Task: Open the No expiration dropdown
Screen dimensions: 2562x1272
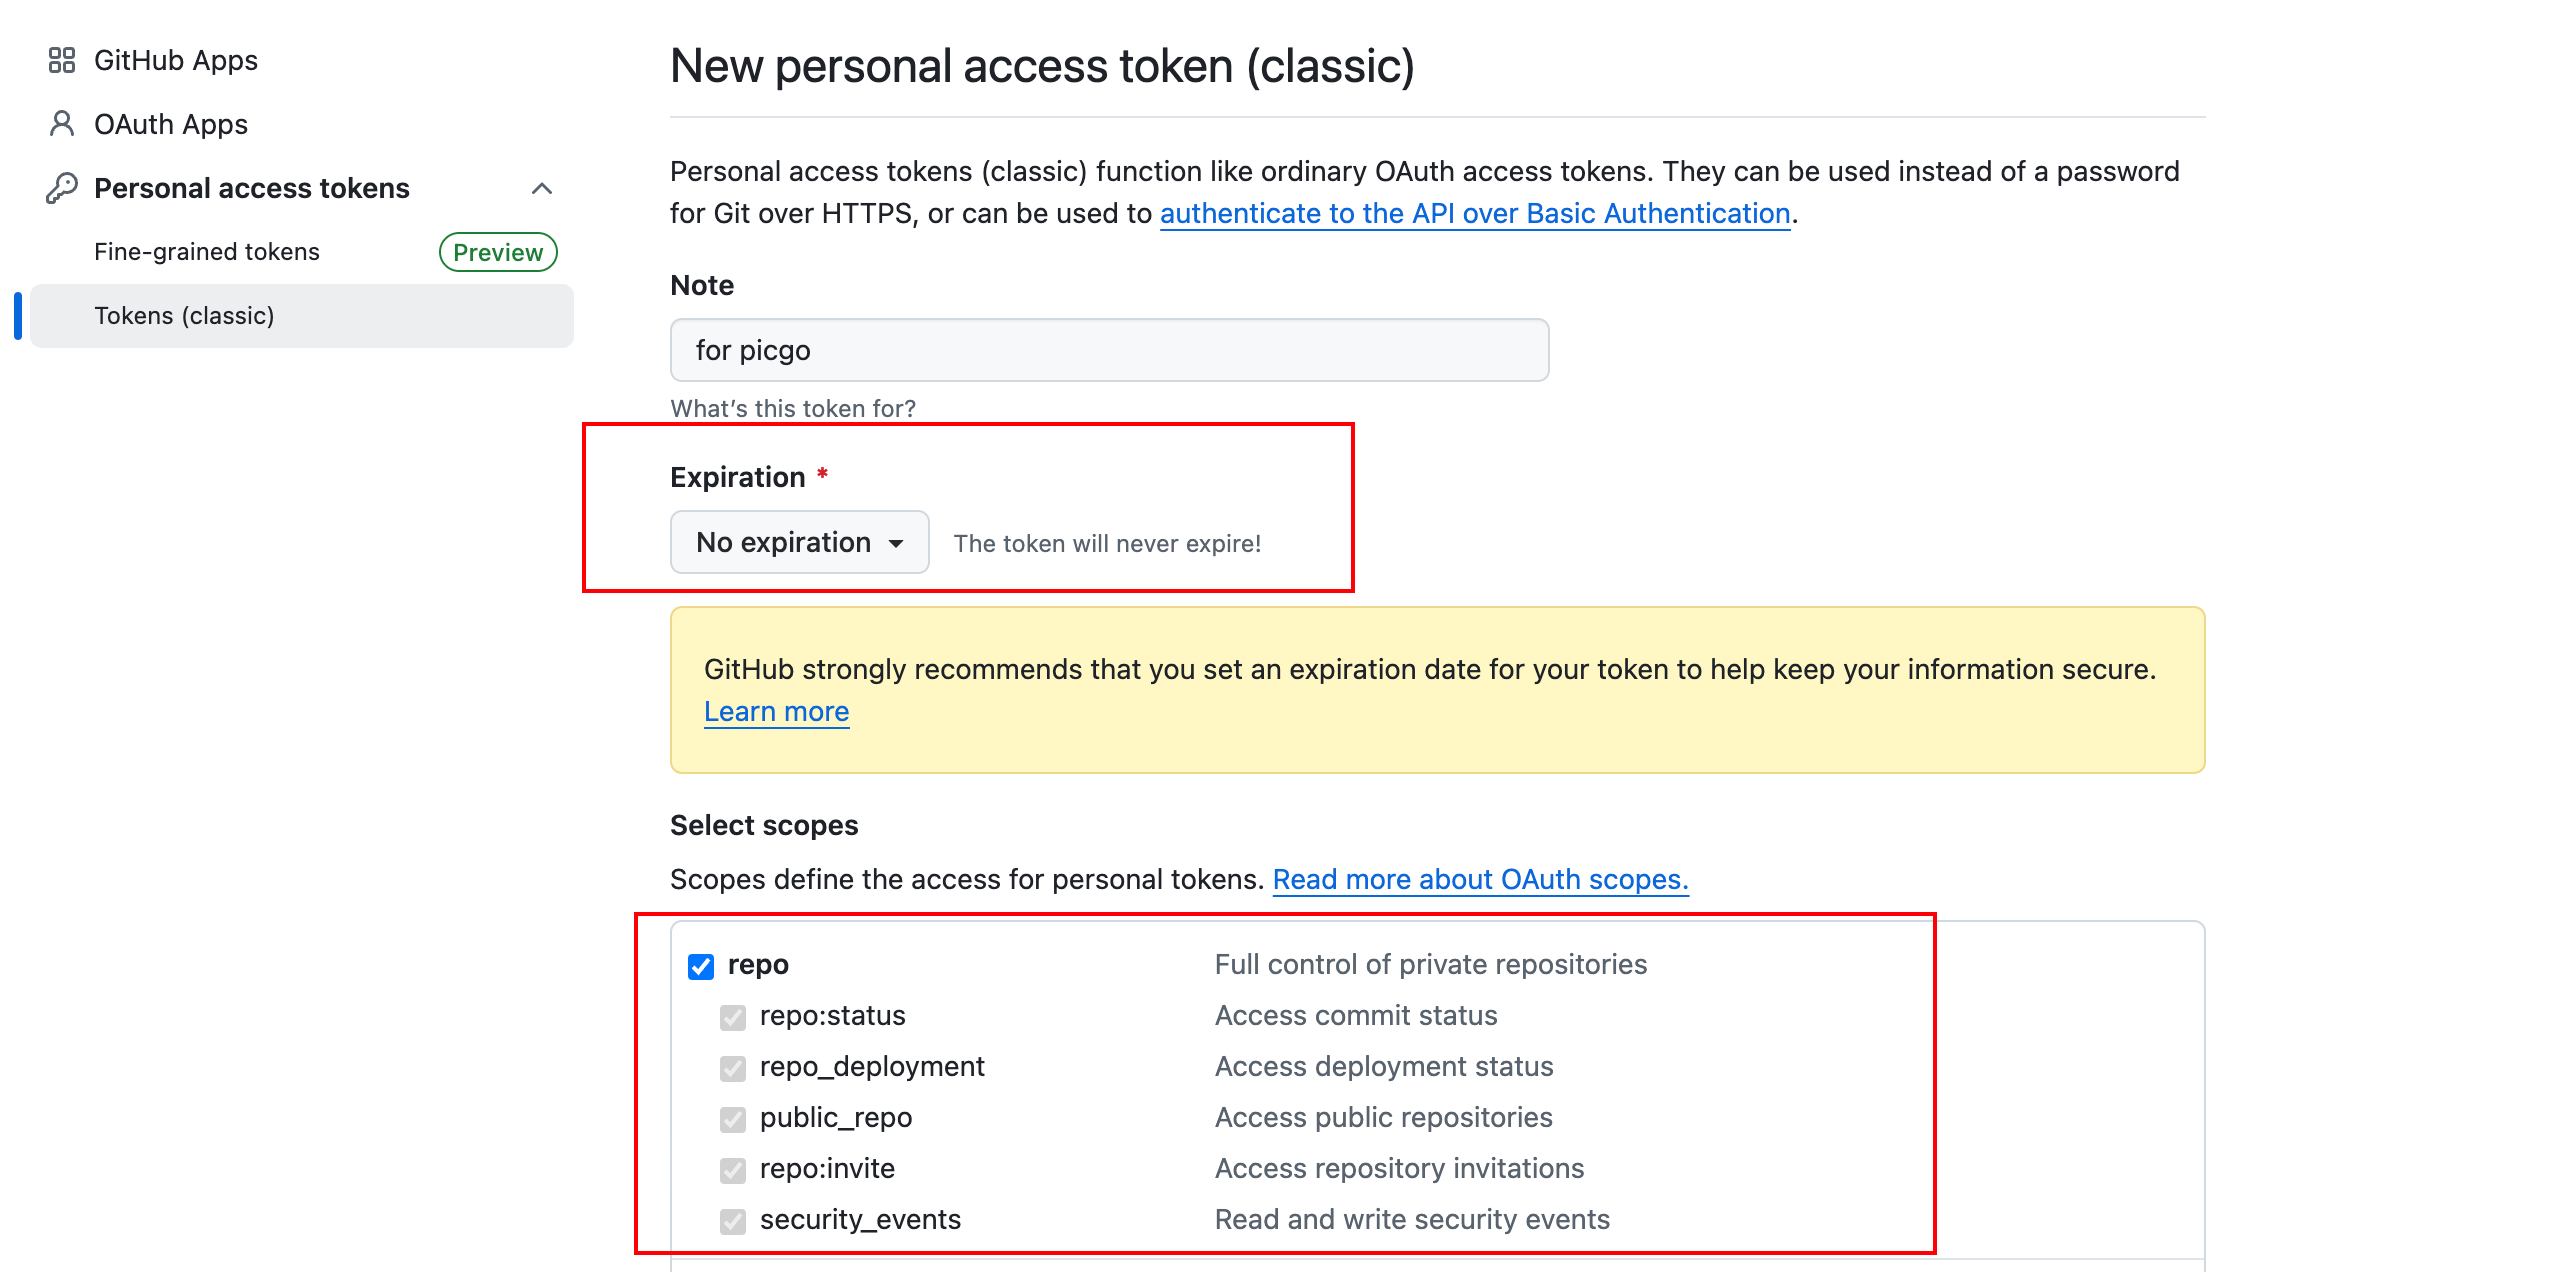Action: pos(800,542)
